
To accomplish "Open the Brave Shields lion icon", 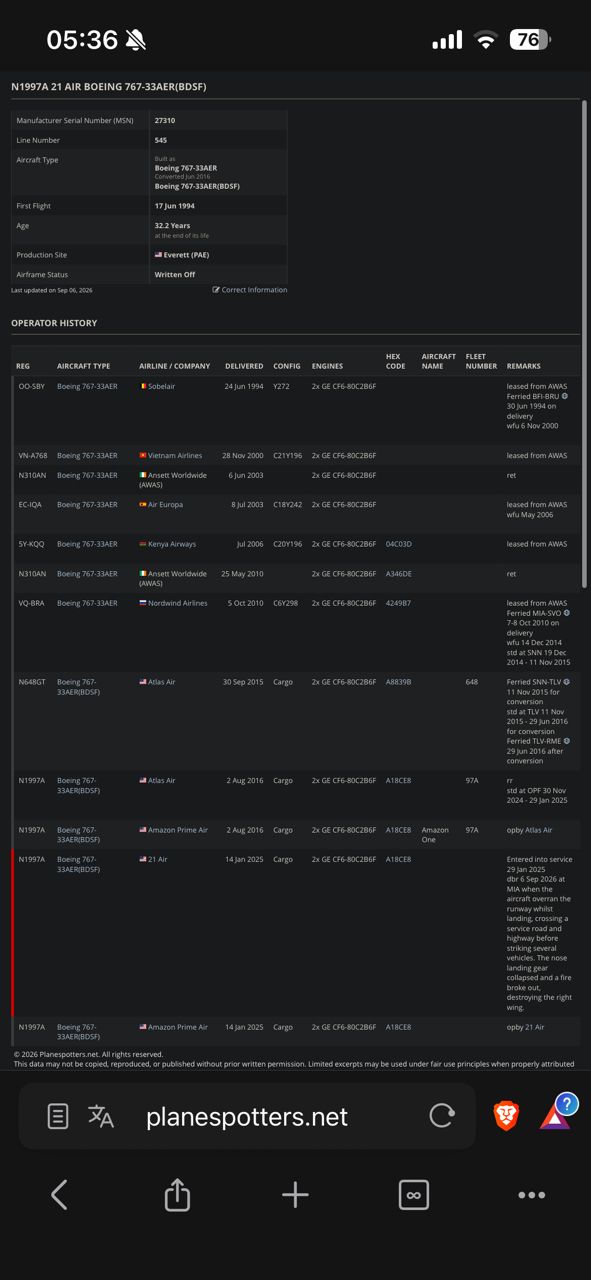I will (x=507, y=1116).
